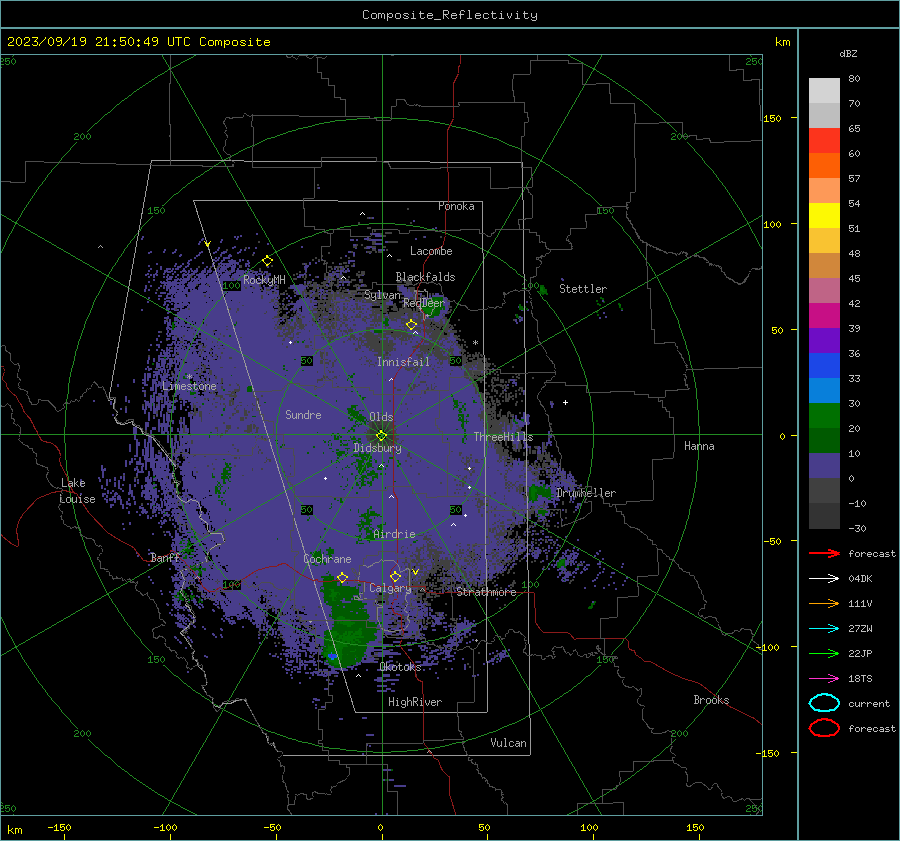900x841 pixels.
Task: Select the 80 dBZ light gray swatch
Action: point(824,91)
